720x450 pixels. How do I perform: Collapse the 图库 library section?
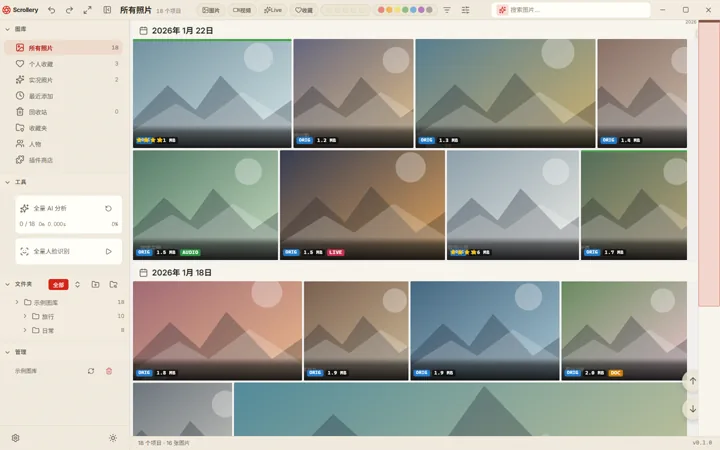click(x=7, y=29)
